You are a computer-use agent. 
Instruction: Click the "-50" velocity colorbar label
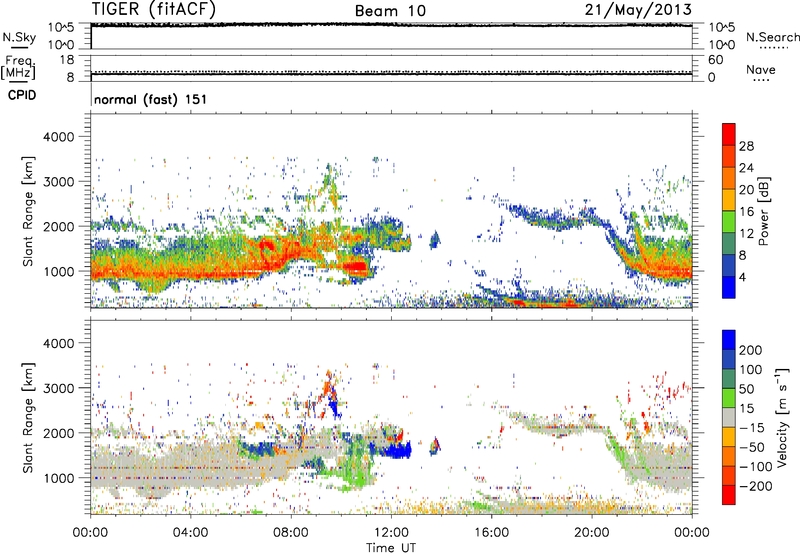coord(752,447)
